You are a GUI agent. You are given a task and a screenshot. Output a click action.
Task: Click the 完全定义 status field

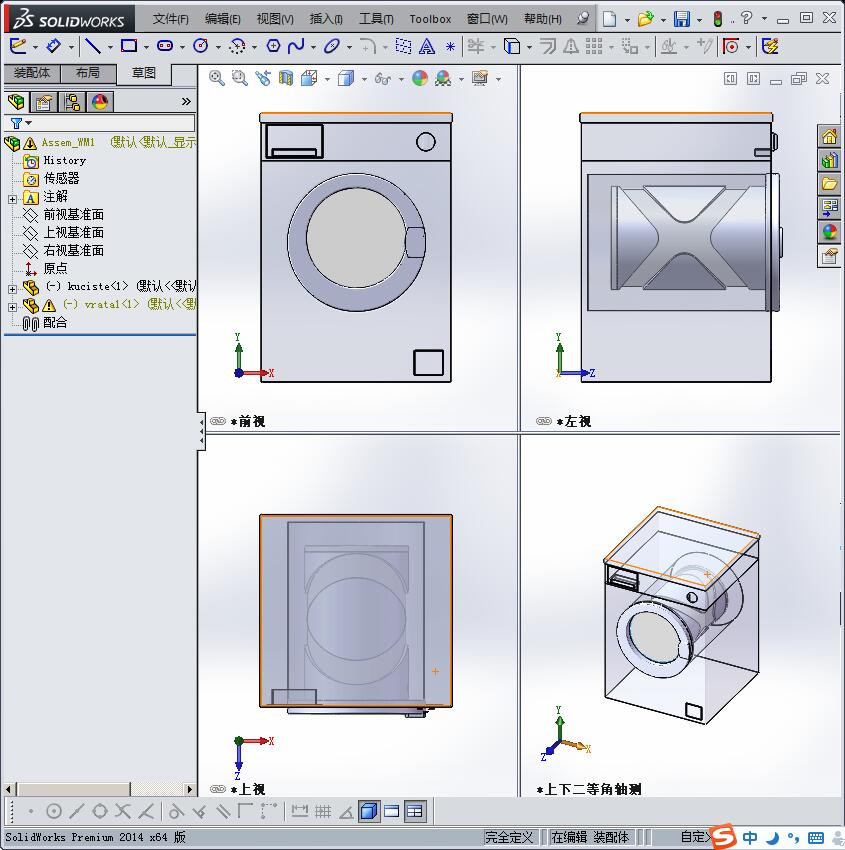(x=509, y=837)
